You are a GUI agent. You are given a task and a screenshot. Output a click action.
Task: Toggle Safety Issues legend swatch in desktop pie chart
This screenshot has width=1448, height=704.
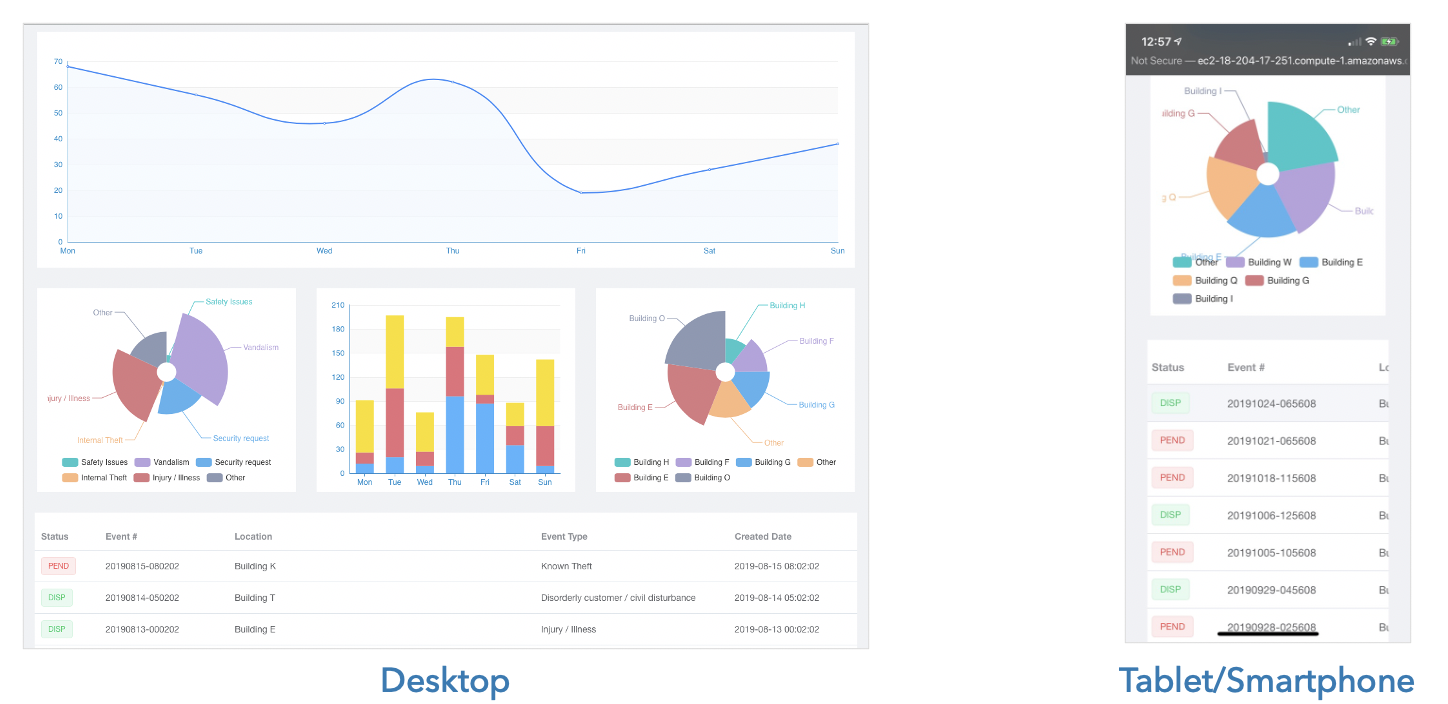[70, 463]
